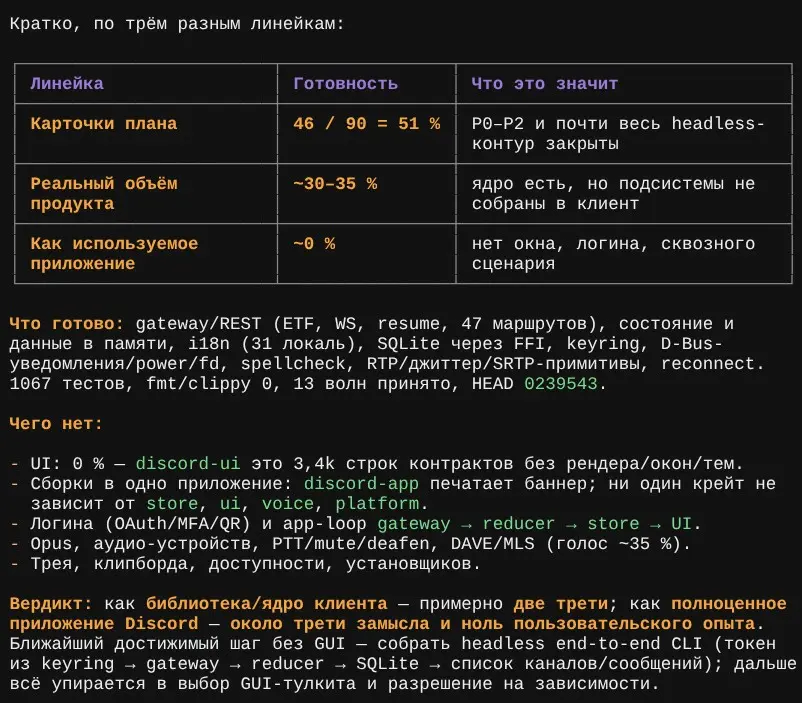This screenshot has width=802, height=703.
Task: Click the value "~30–35 %"
Action: 335,184
